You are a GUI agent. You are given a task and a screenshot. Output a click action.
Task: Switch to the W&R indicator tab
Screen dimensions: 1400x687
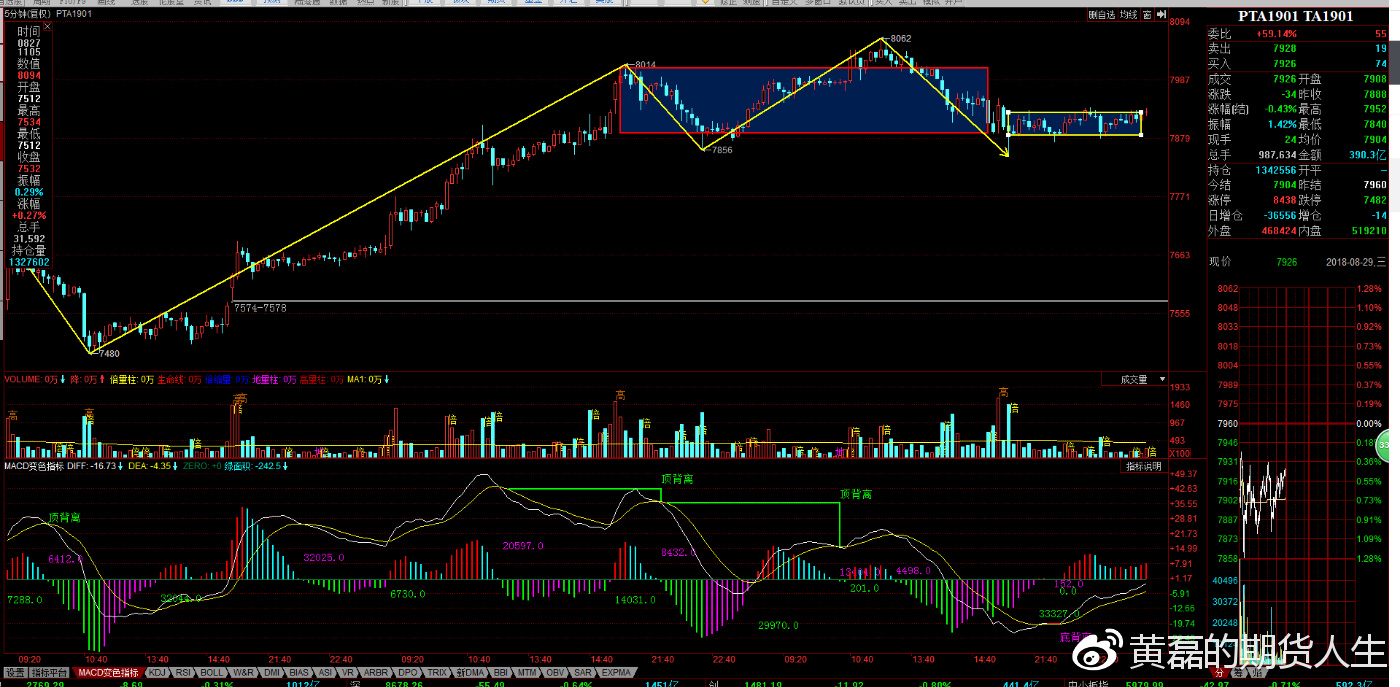(x=243, y=672)
